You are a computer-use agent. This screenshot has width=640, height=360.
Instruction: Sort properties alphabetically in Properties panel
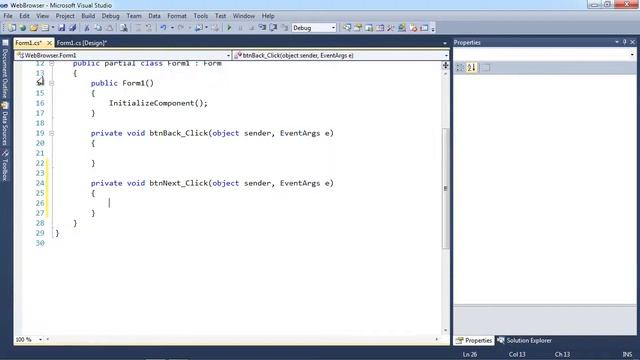[x=472, y=68]
